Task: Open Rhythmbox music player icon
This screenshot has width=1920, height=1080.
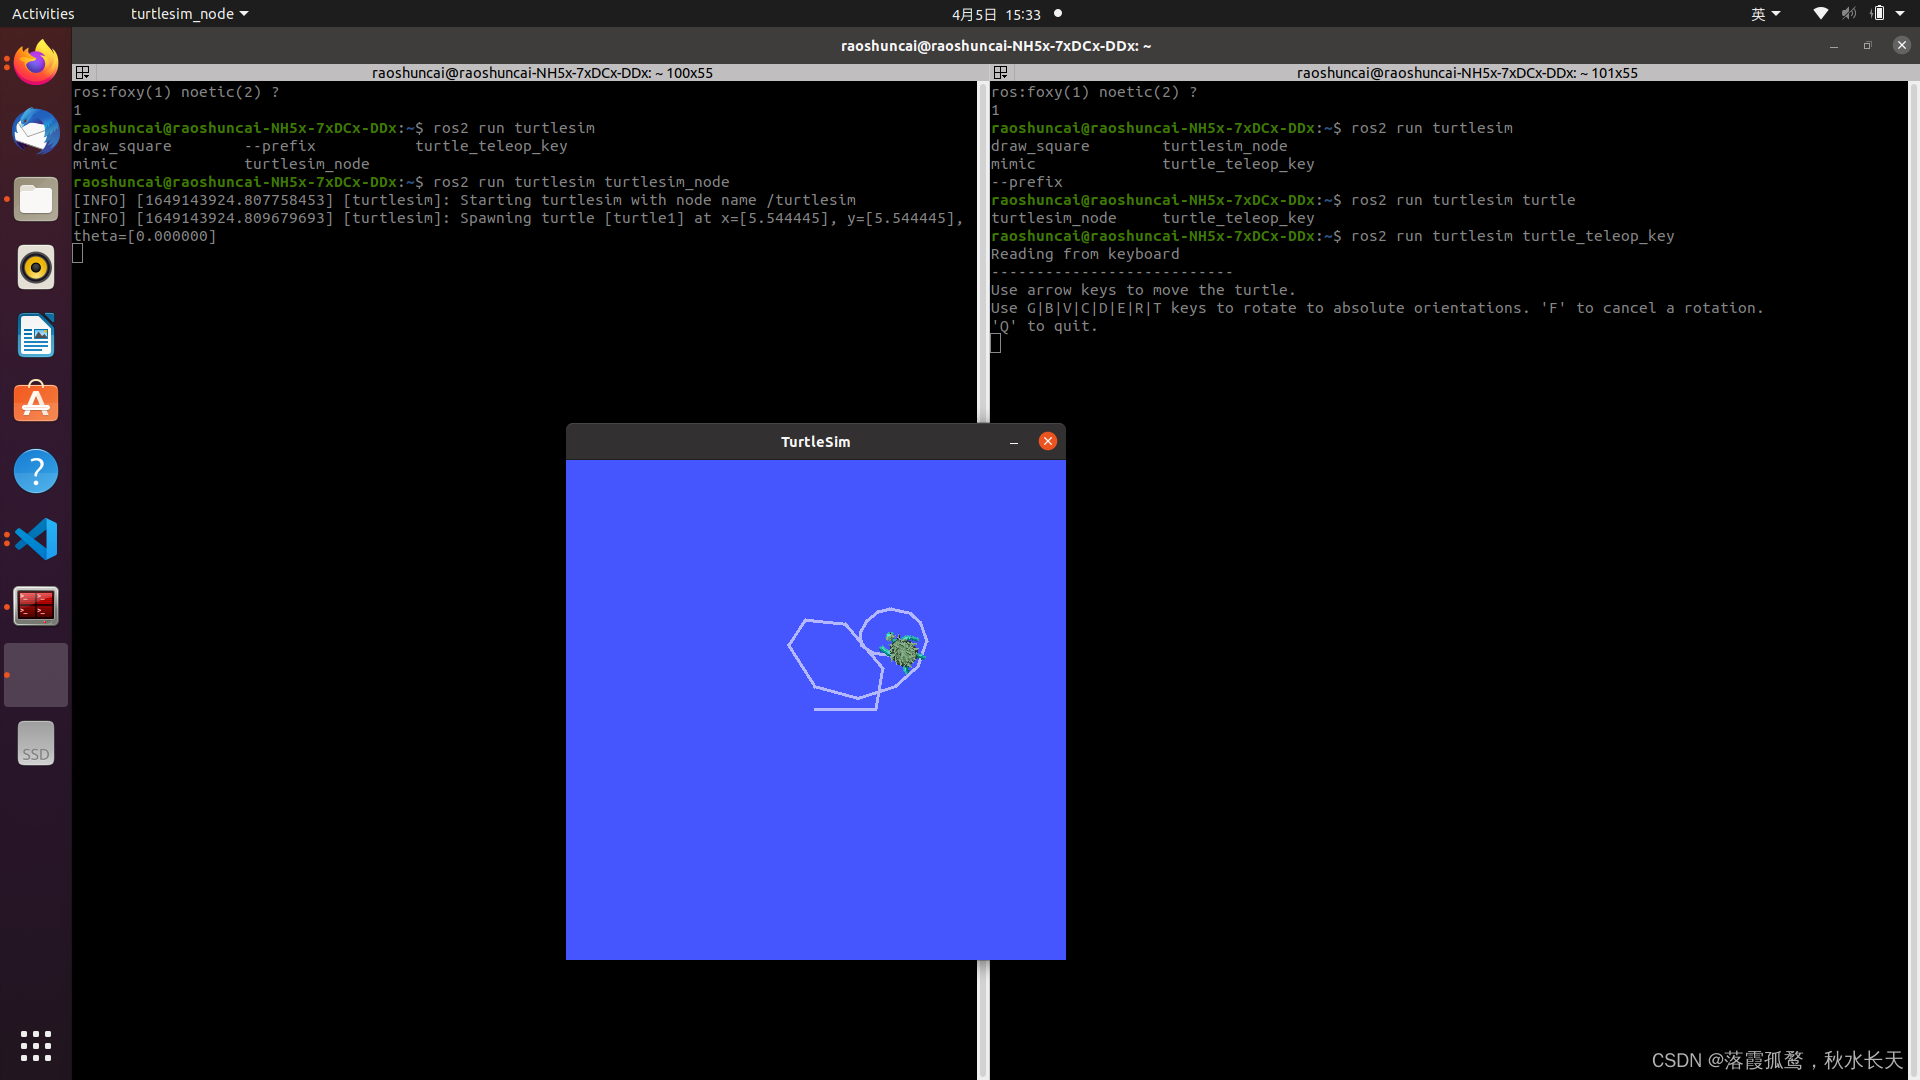Action: coord(36,267)
